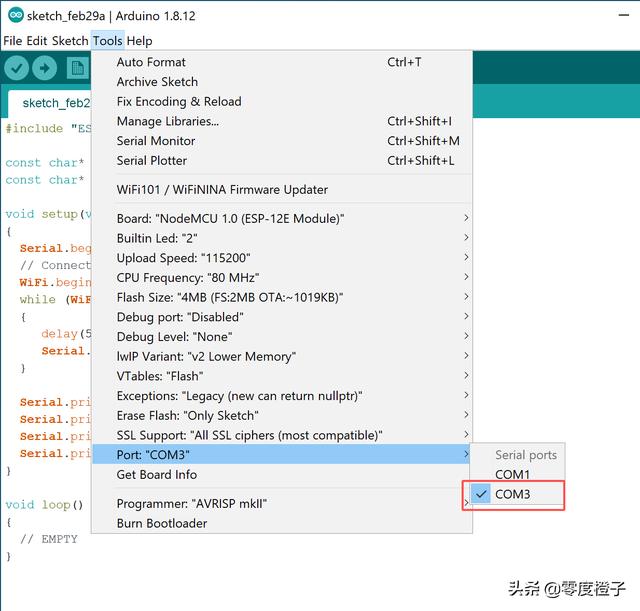Expand the Exceptions Legacy submenu
The image size is (640, 611).
[282, 395]
